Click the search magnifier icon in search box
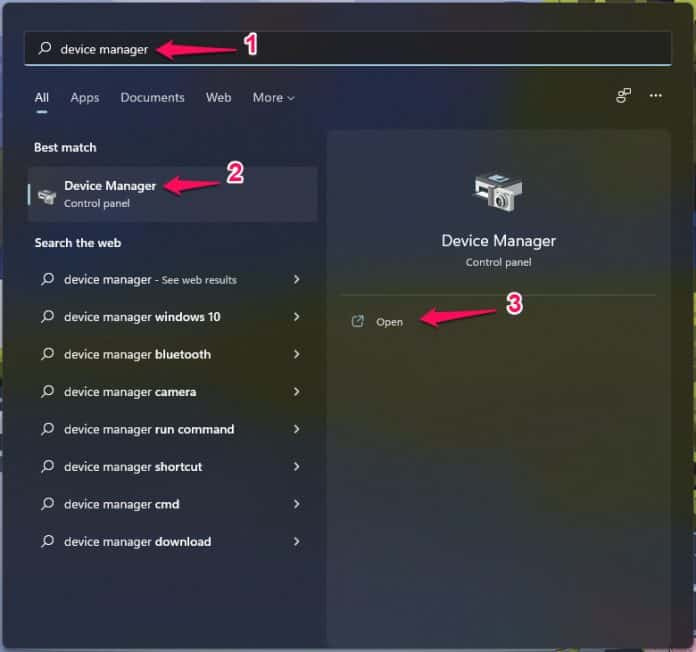Viewport: 696px width, 652px height. [45, 48]
